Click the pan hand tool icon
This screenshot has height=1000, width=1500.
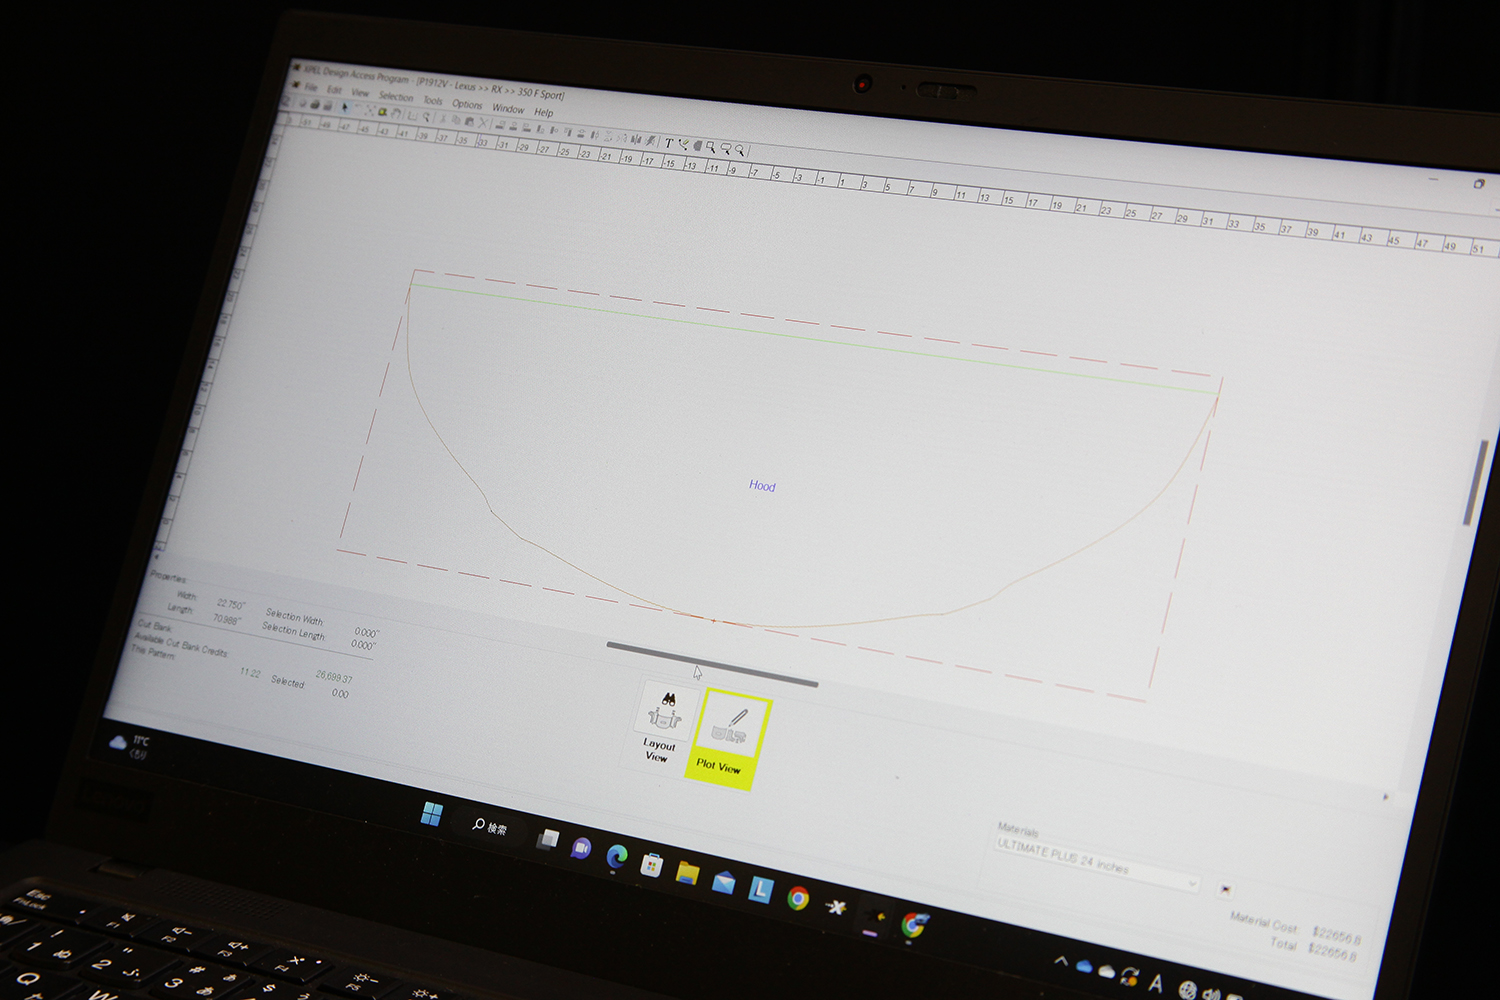click(x=396, y=113)
